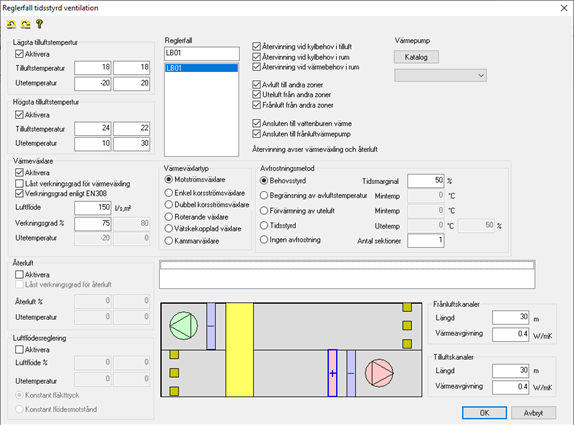The height and width of the screenshot is (425, 574).
Task: Click Tilluftskanaler Värmeavgivning field
Action: (x=511, y=387)
